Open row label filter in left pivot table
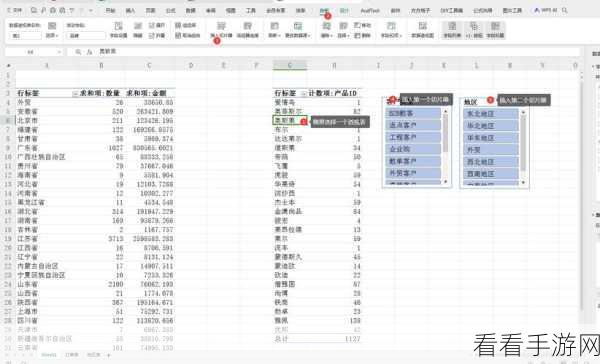Screen dimensions: 600x364 [x=75, y=93]
